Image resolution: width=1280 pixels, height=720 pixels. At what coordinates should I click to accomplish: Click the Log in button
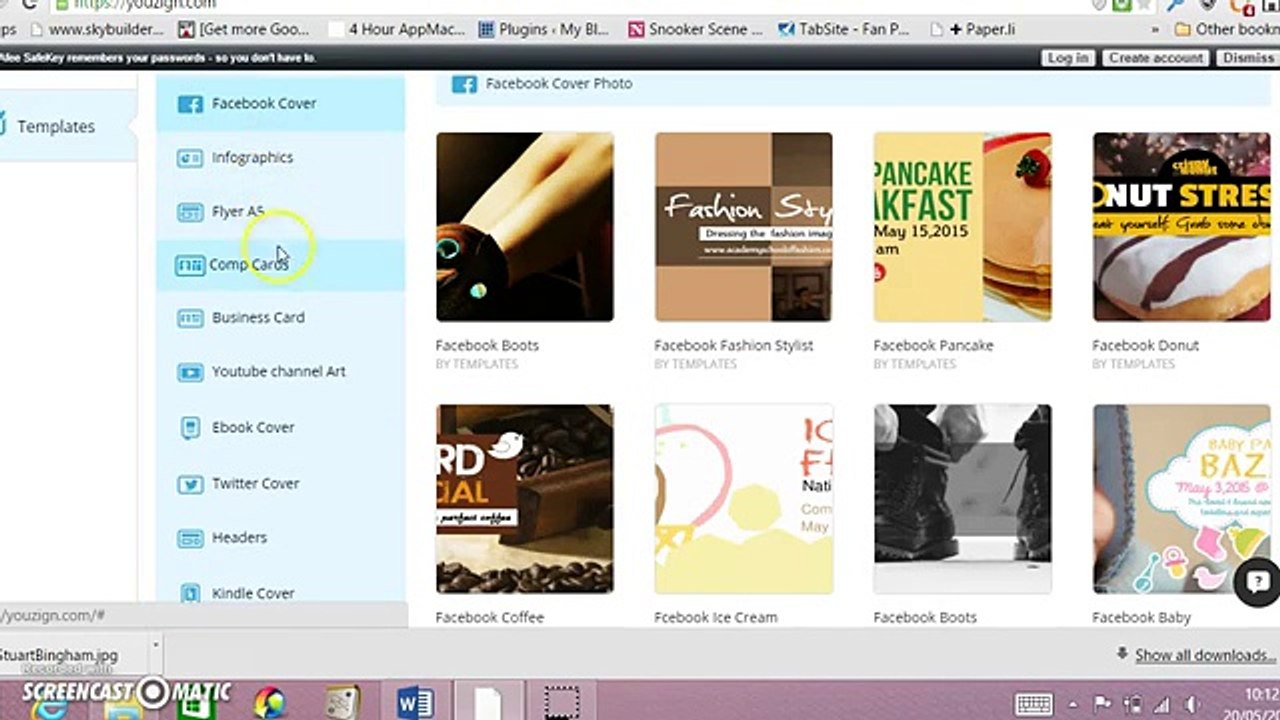(1068, 58)
